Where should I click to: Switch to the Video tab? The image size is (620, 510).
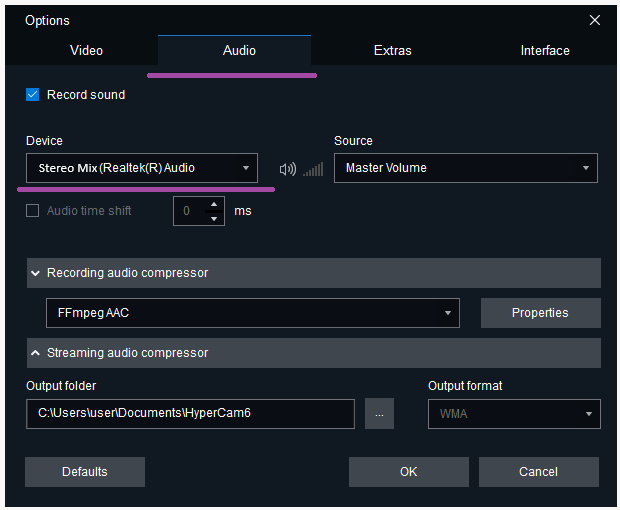[86, 50]
